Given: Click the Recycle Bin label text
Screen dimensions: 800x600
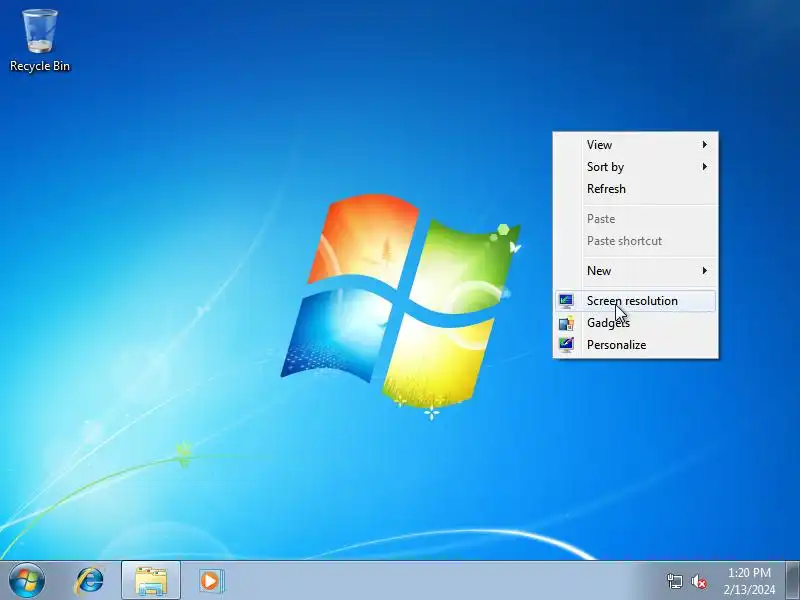Looking at the screenshot, I should pos(40,66).
